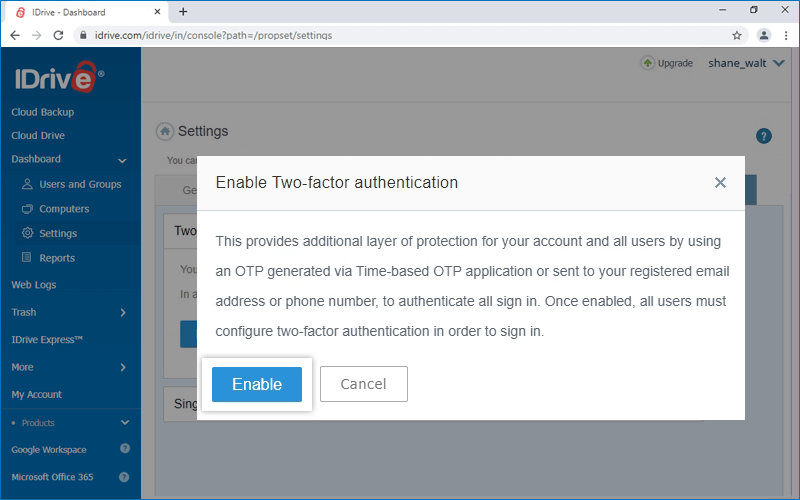Screen dimensions: 800x500
Task: Go to Computers in sidebar
Action: tap(64, 209)
